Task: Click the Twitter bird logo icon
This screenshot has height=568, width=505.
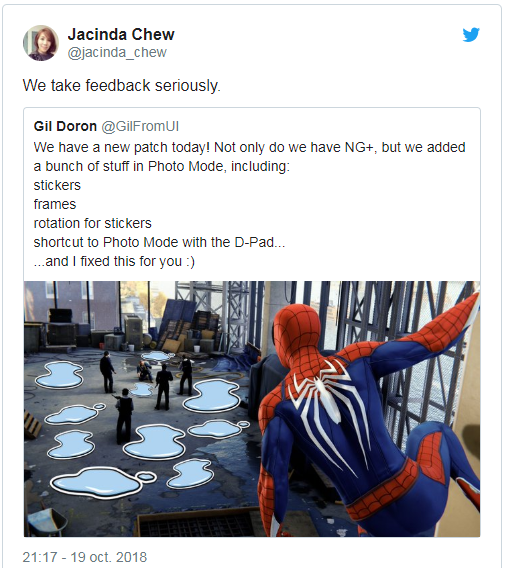Action: pos(471,34)
